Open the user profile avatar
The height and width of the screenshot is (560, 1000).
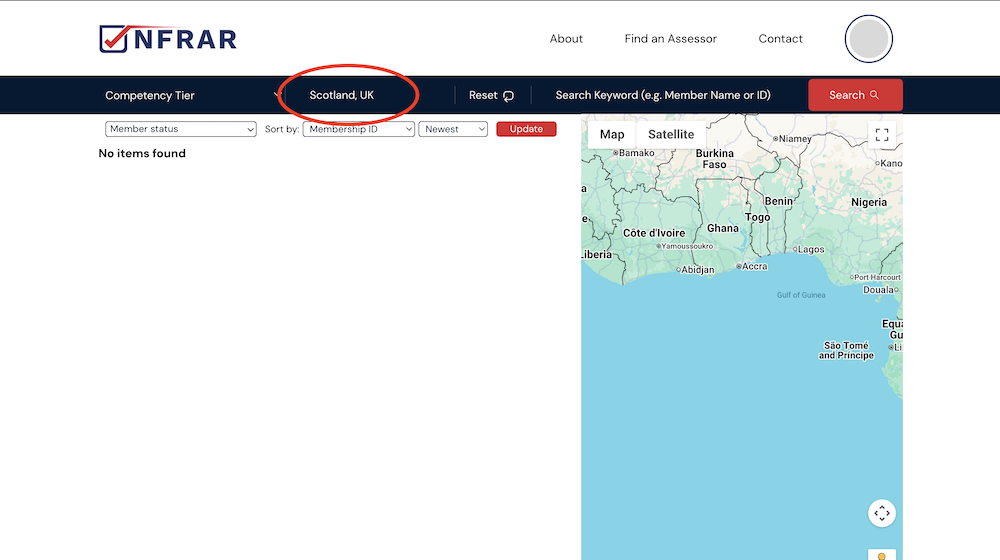point(868,39)
